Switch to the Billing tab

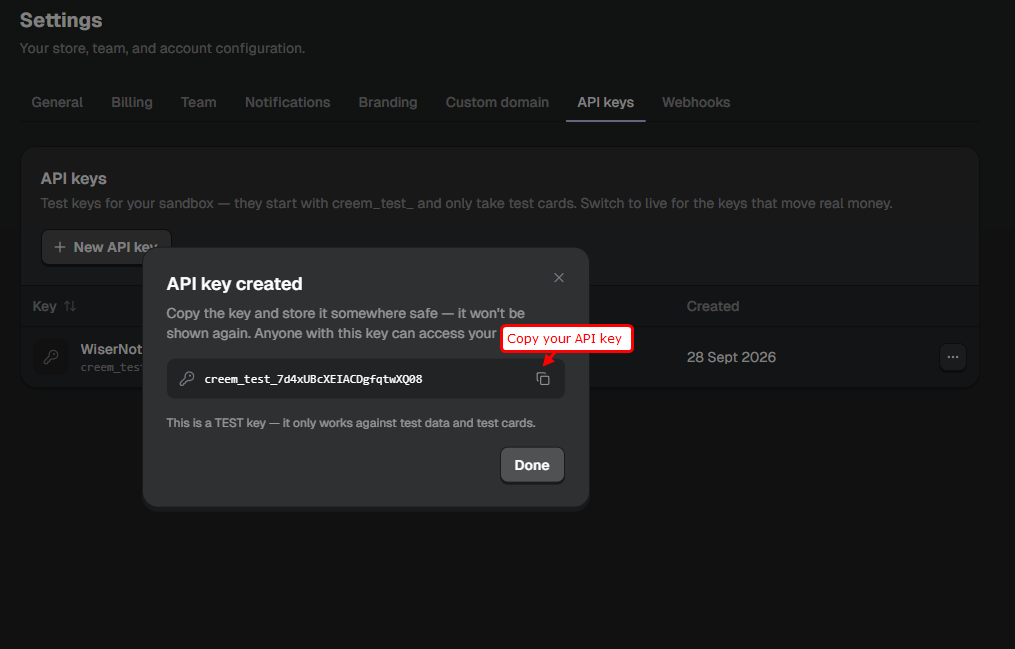(132, 102)
